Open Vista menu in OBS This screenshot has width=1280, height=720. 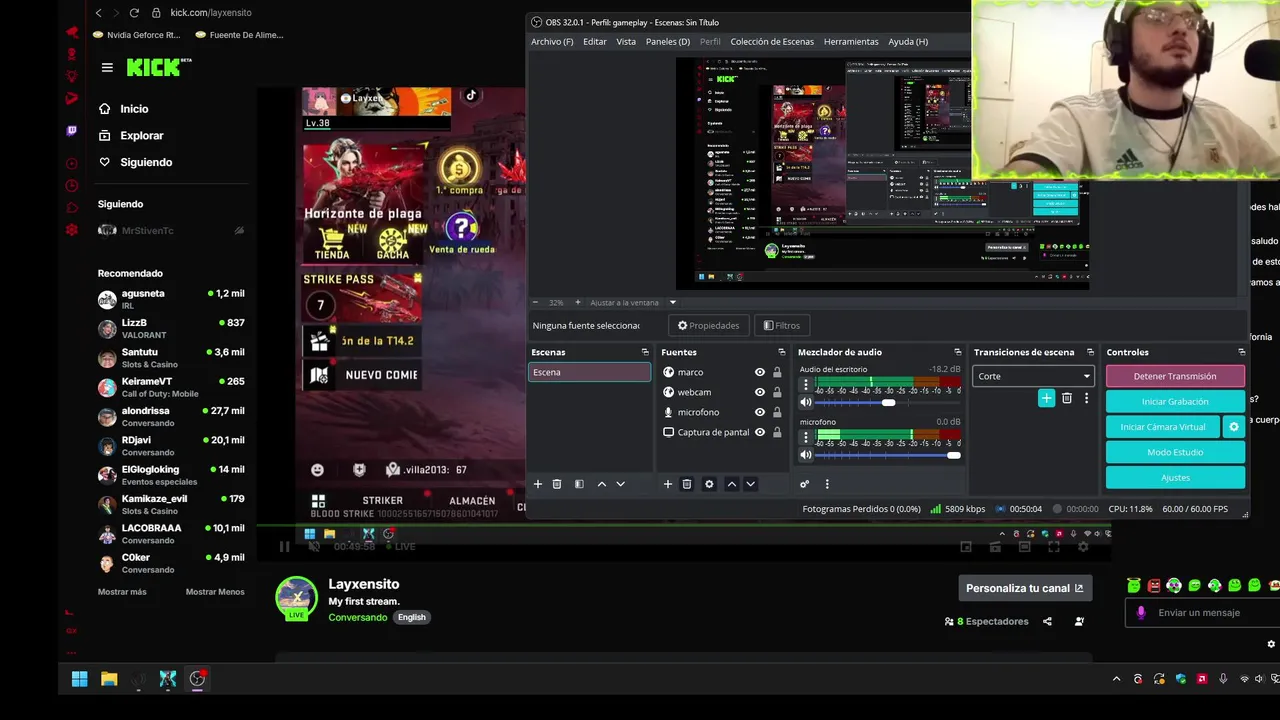(626, 41)
